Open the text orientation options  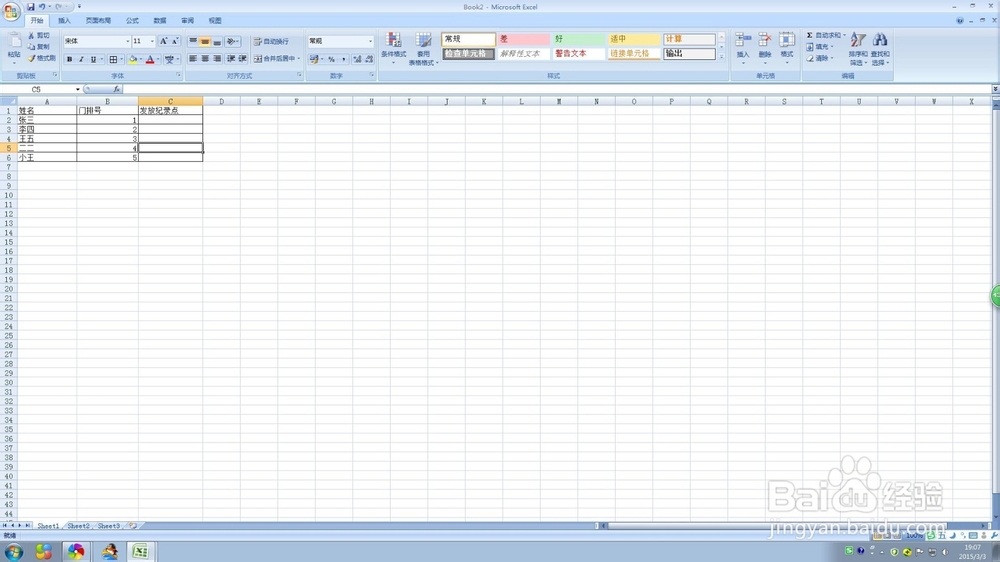233,41
